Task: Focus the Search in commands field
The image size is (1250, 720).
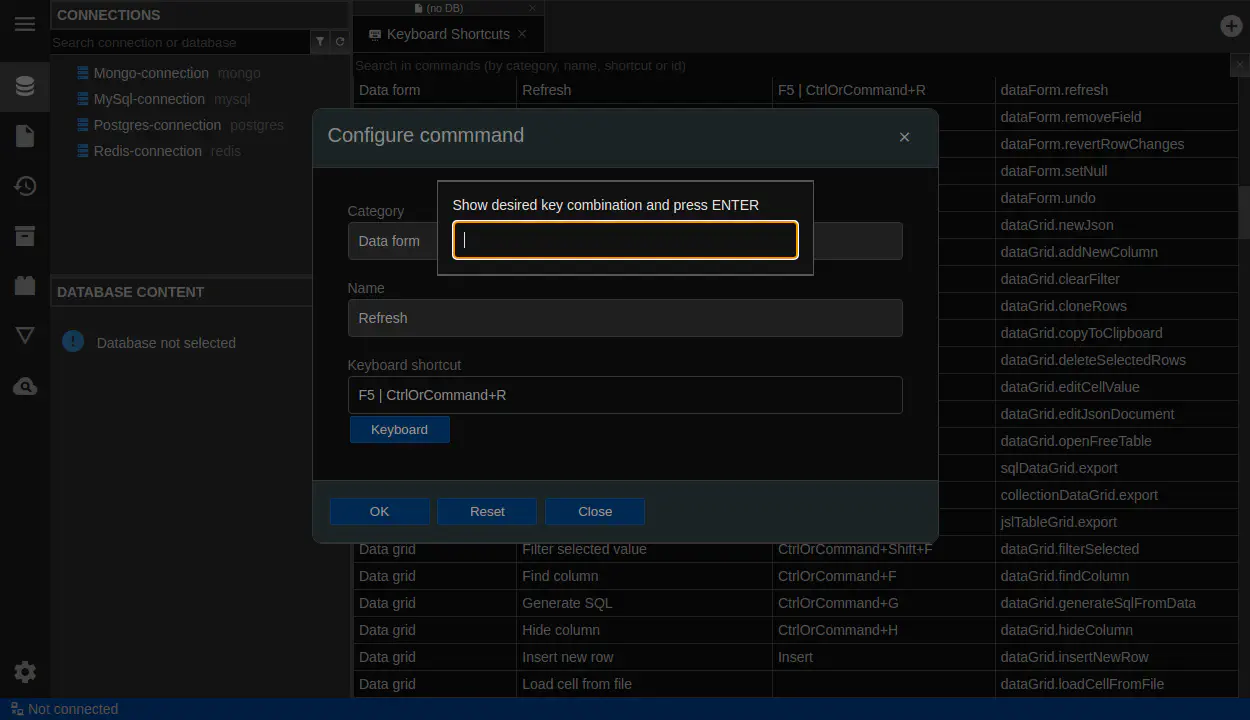Action: (792, 65)
